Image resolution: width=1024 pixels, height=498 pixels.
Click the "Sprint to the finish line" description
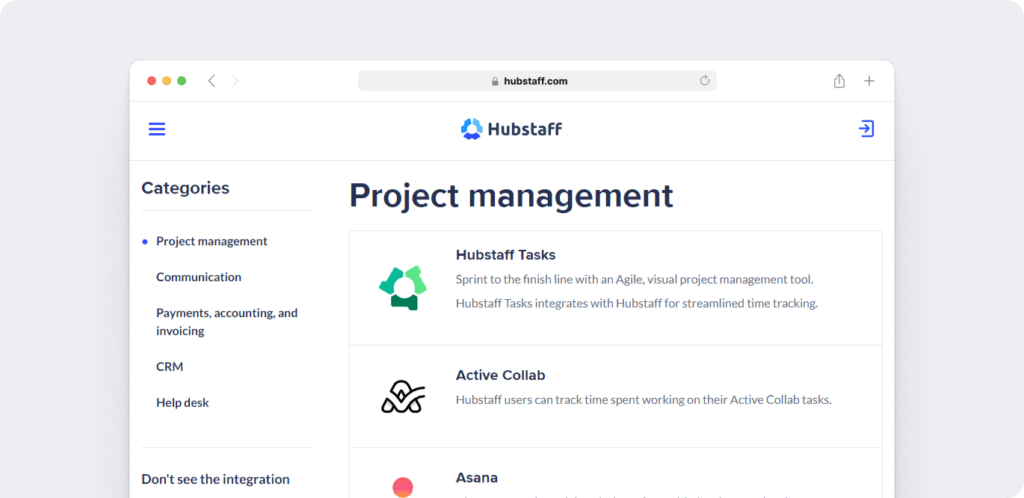(634, 279)
